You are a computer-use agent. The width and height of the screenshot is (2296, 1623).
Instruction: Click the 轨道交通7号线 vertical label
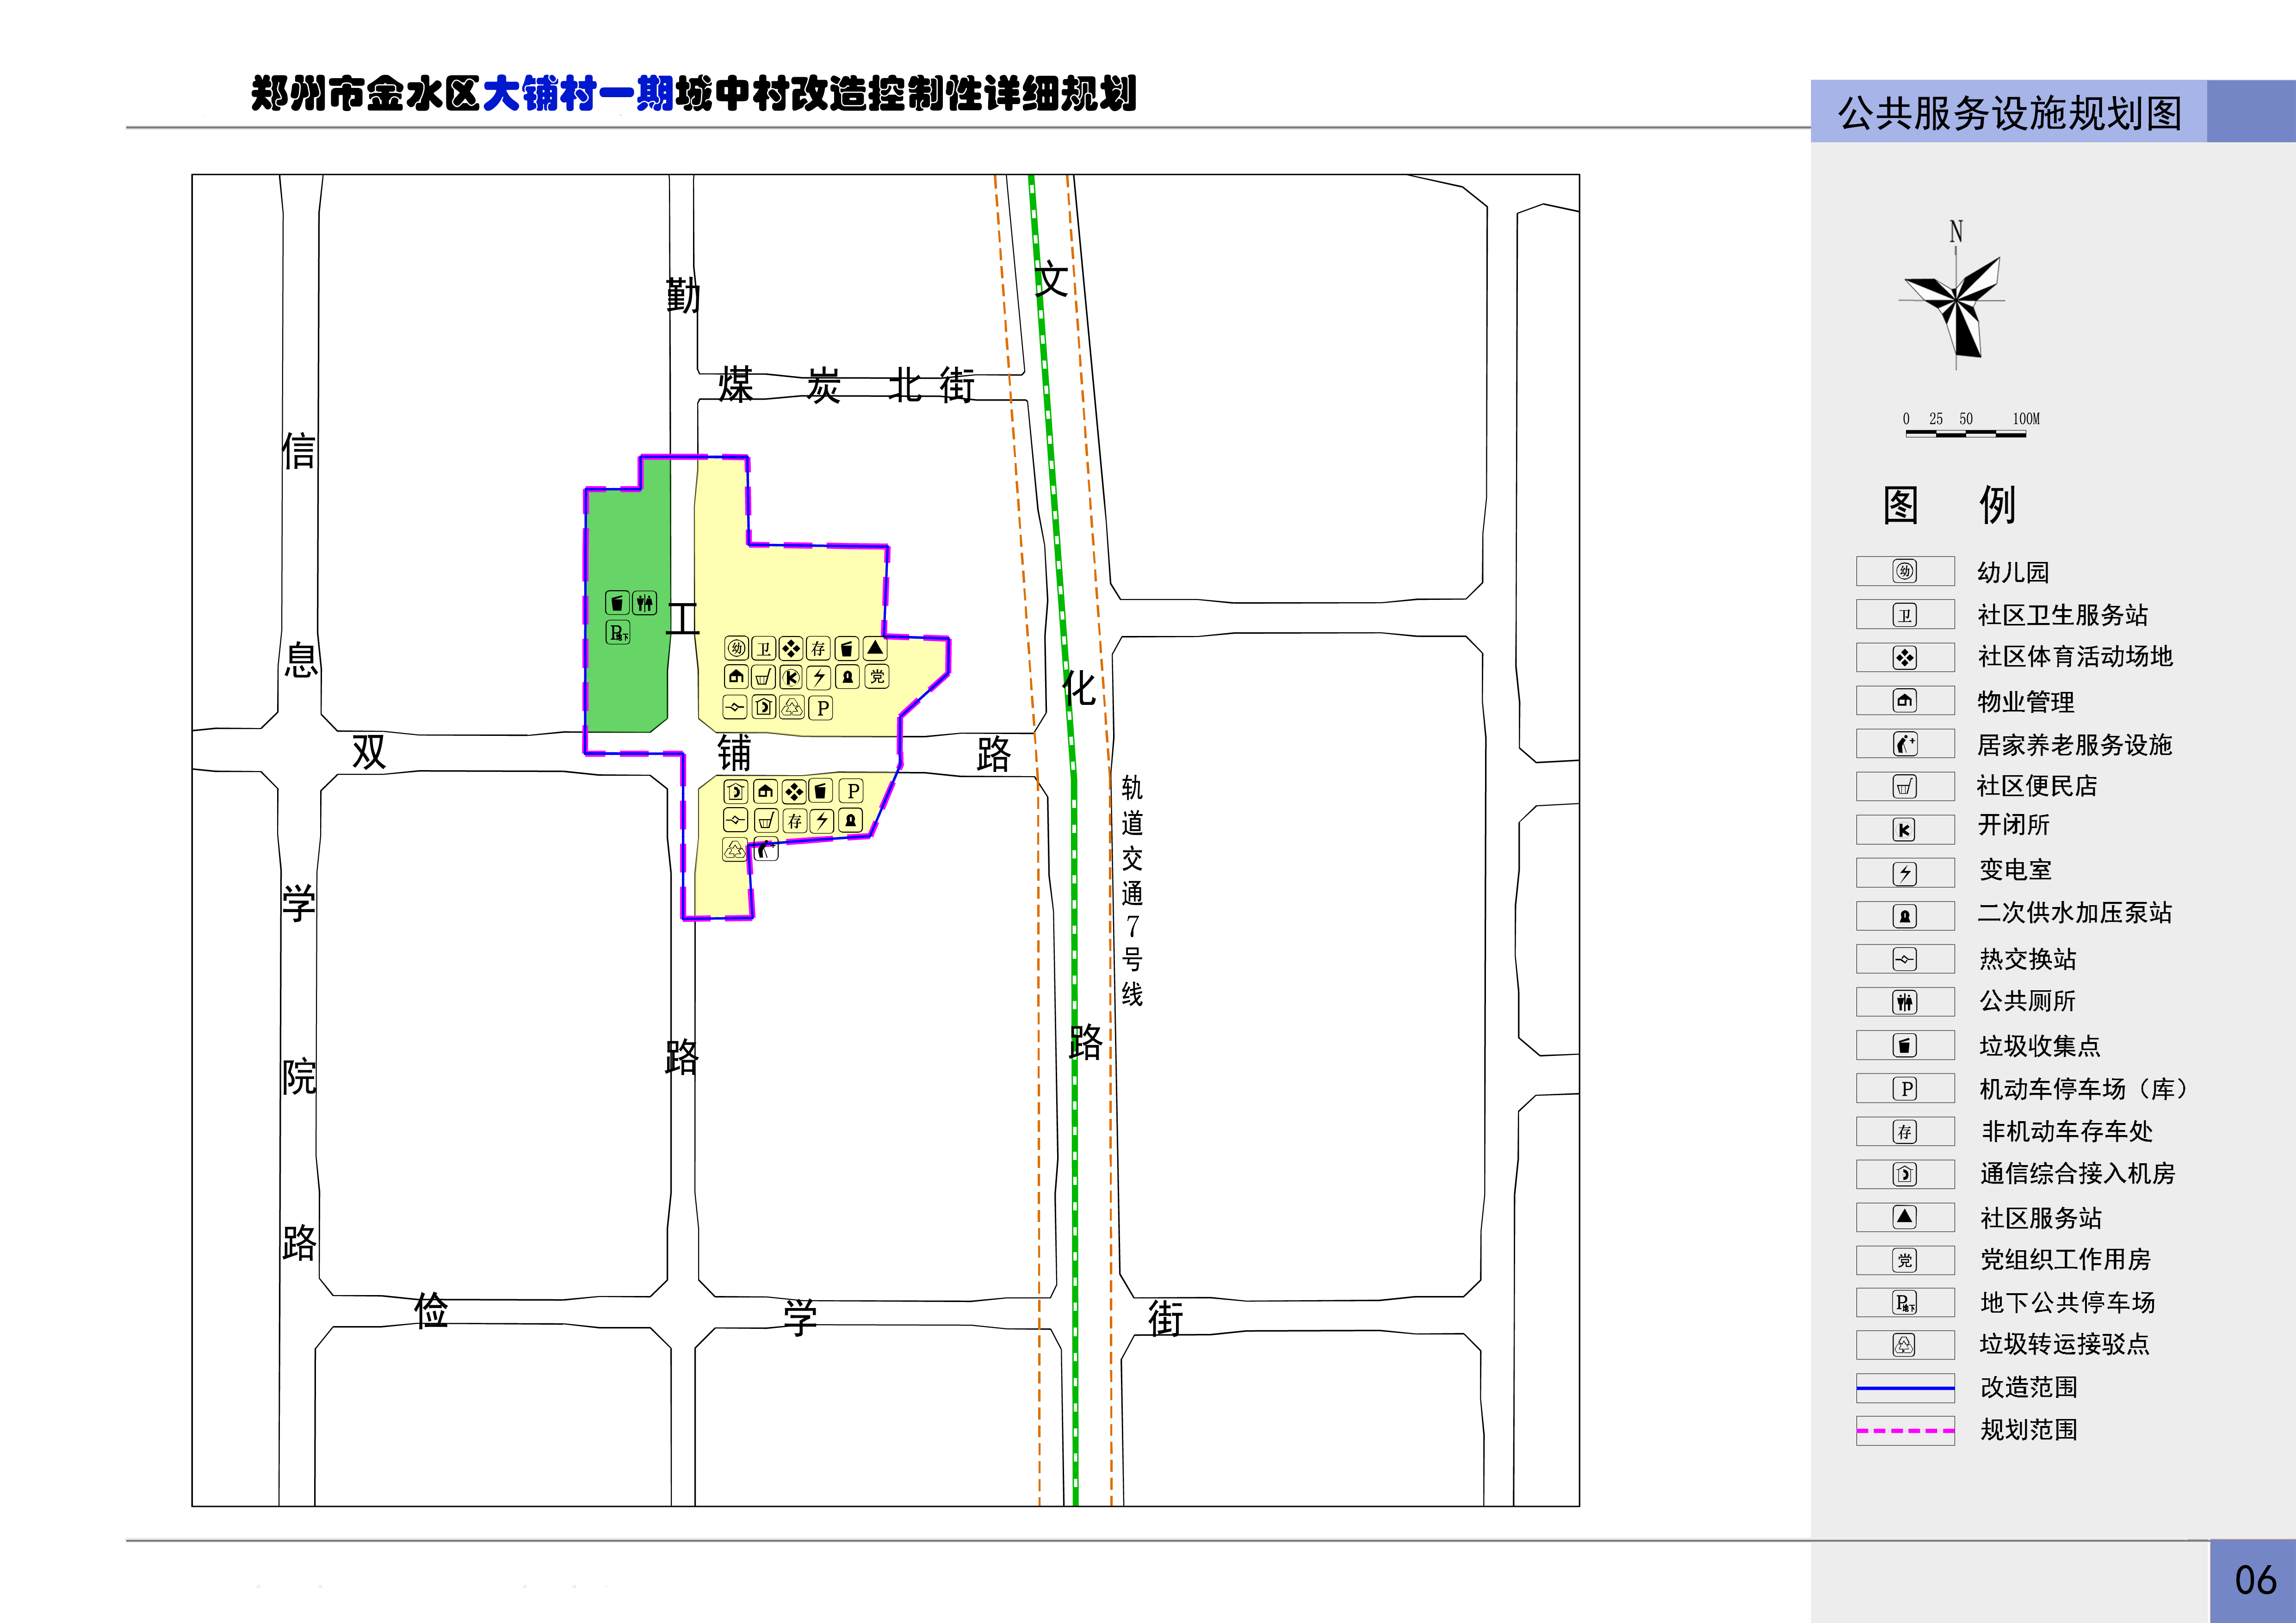[1131, 890]
